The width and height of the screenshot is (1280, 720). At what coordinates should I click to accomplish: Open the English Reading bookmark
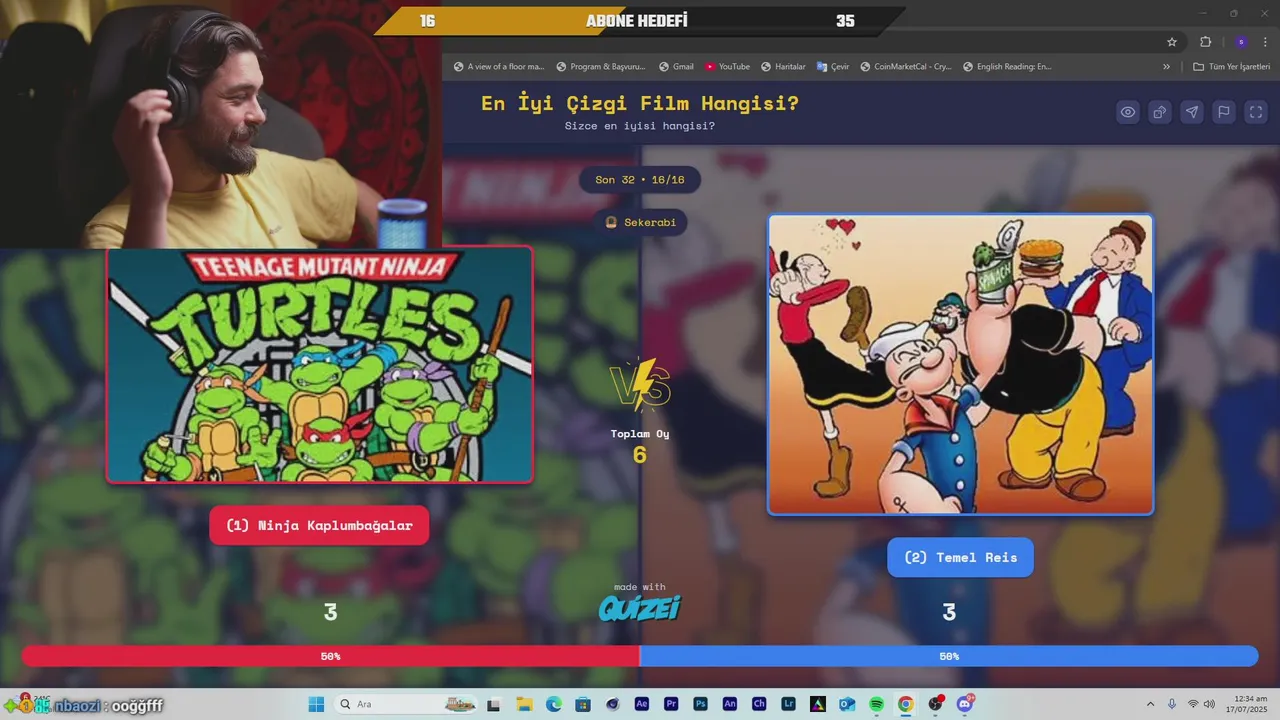[1007, 67]
